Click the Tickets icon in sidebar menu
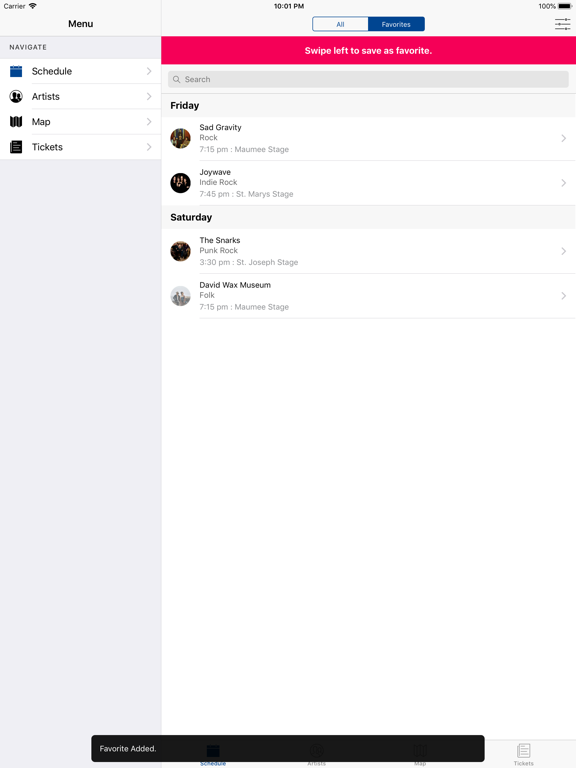 16,147
